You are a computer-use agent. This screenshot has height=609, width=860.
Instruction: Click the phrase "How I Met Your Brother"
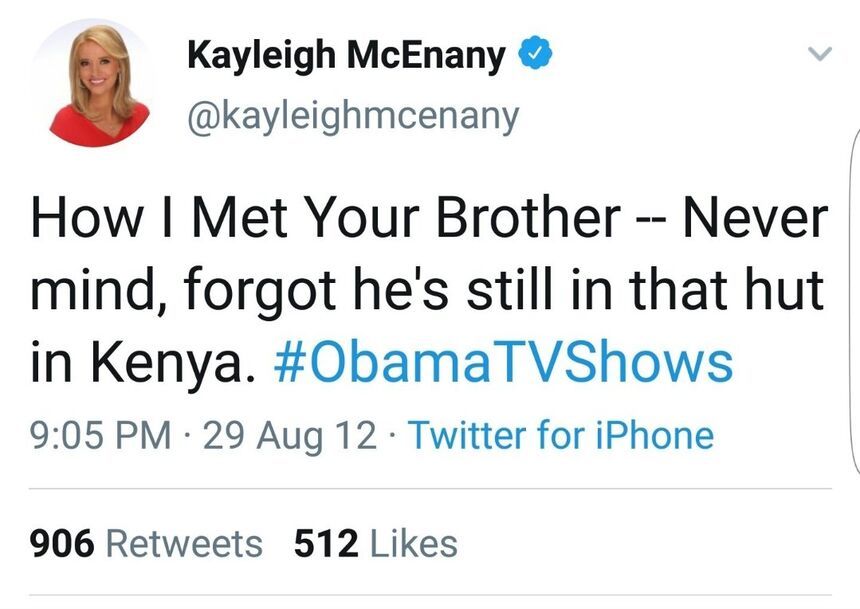tap(325, 219)
